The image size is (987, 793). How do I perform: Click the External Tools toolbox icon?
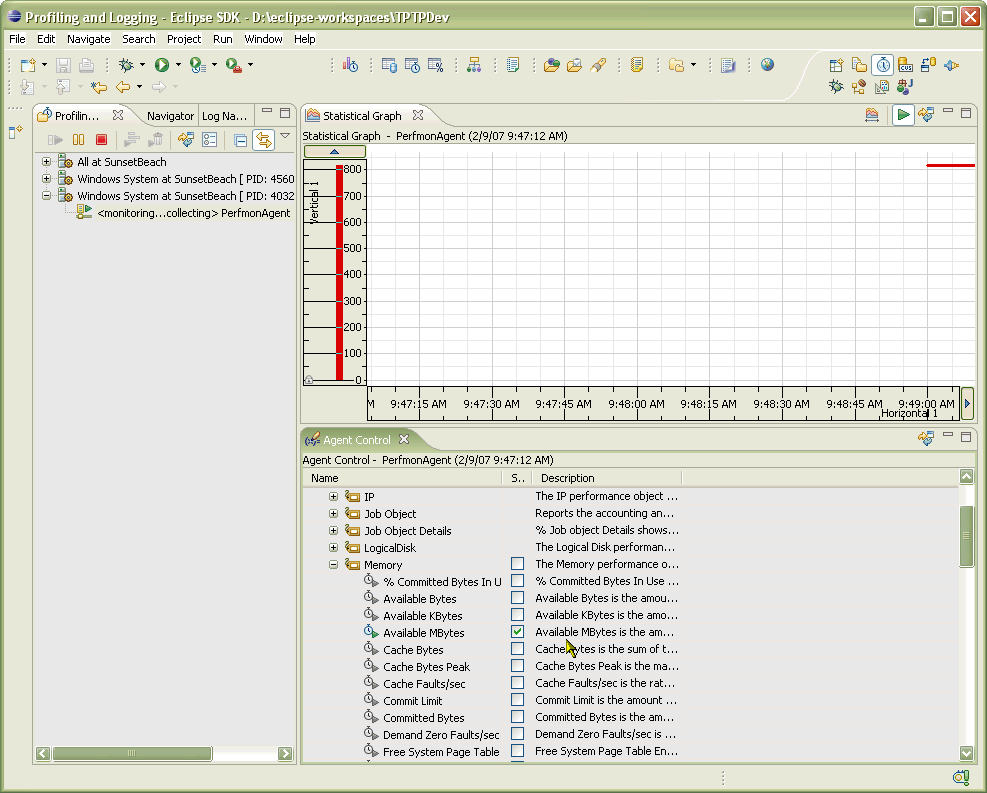click(x=234, y=65)
